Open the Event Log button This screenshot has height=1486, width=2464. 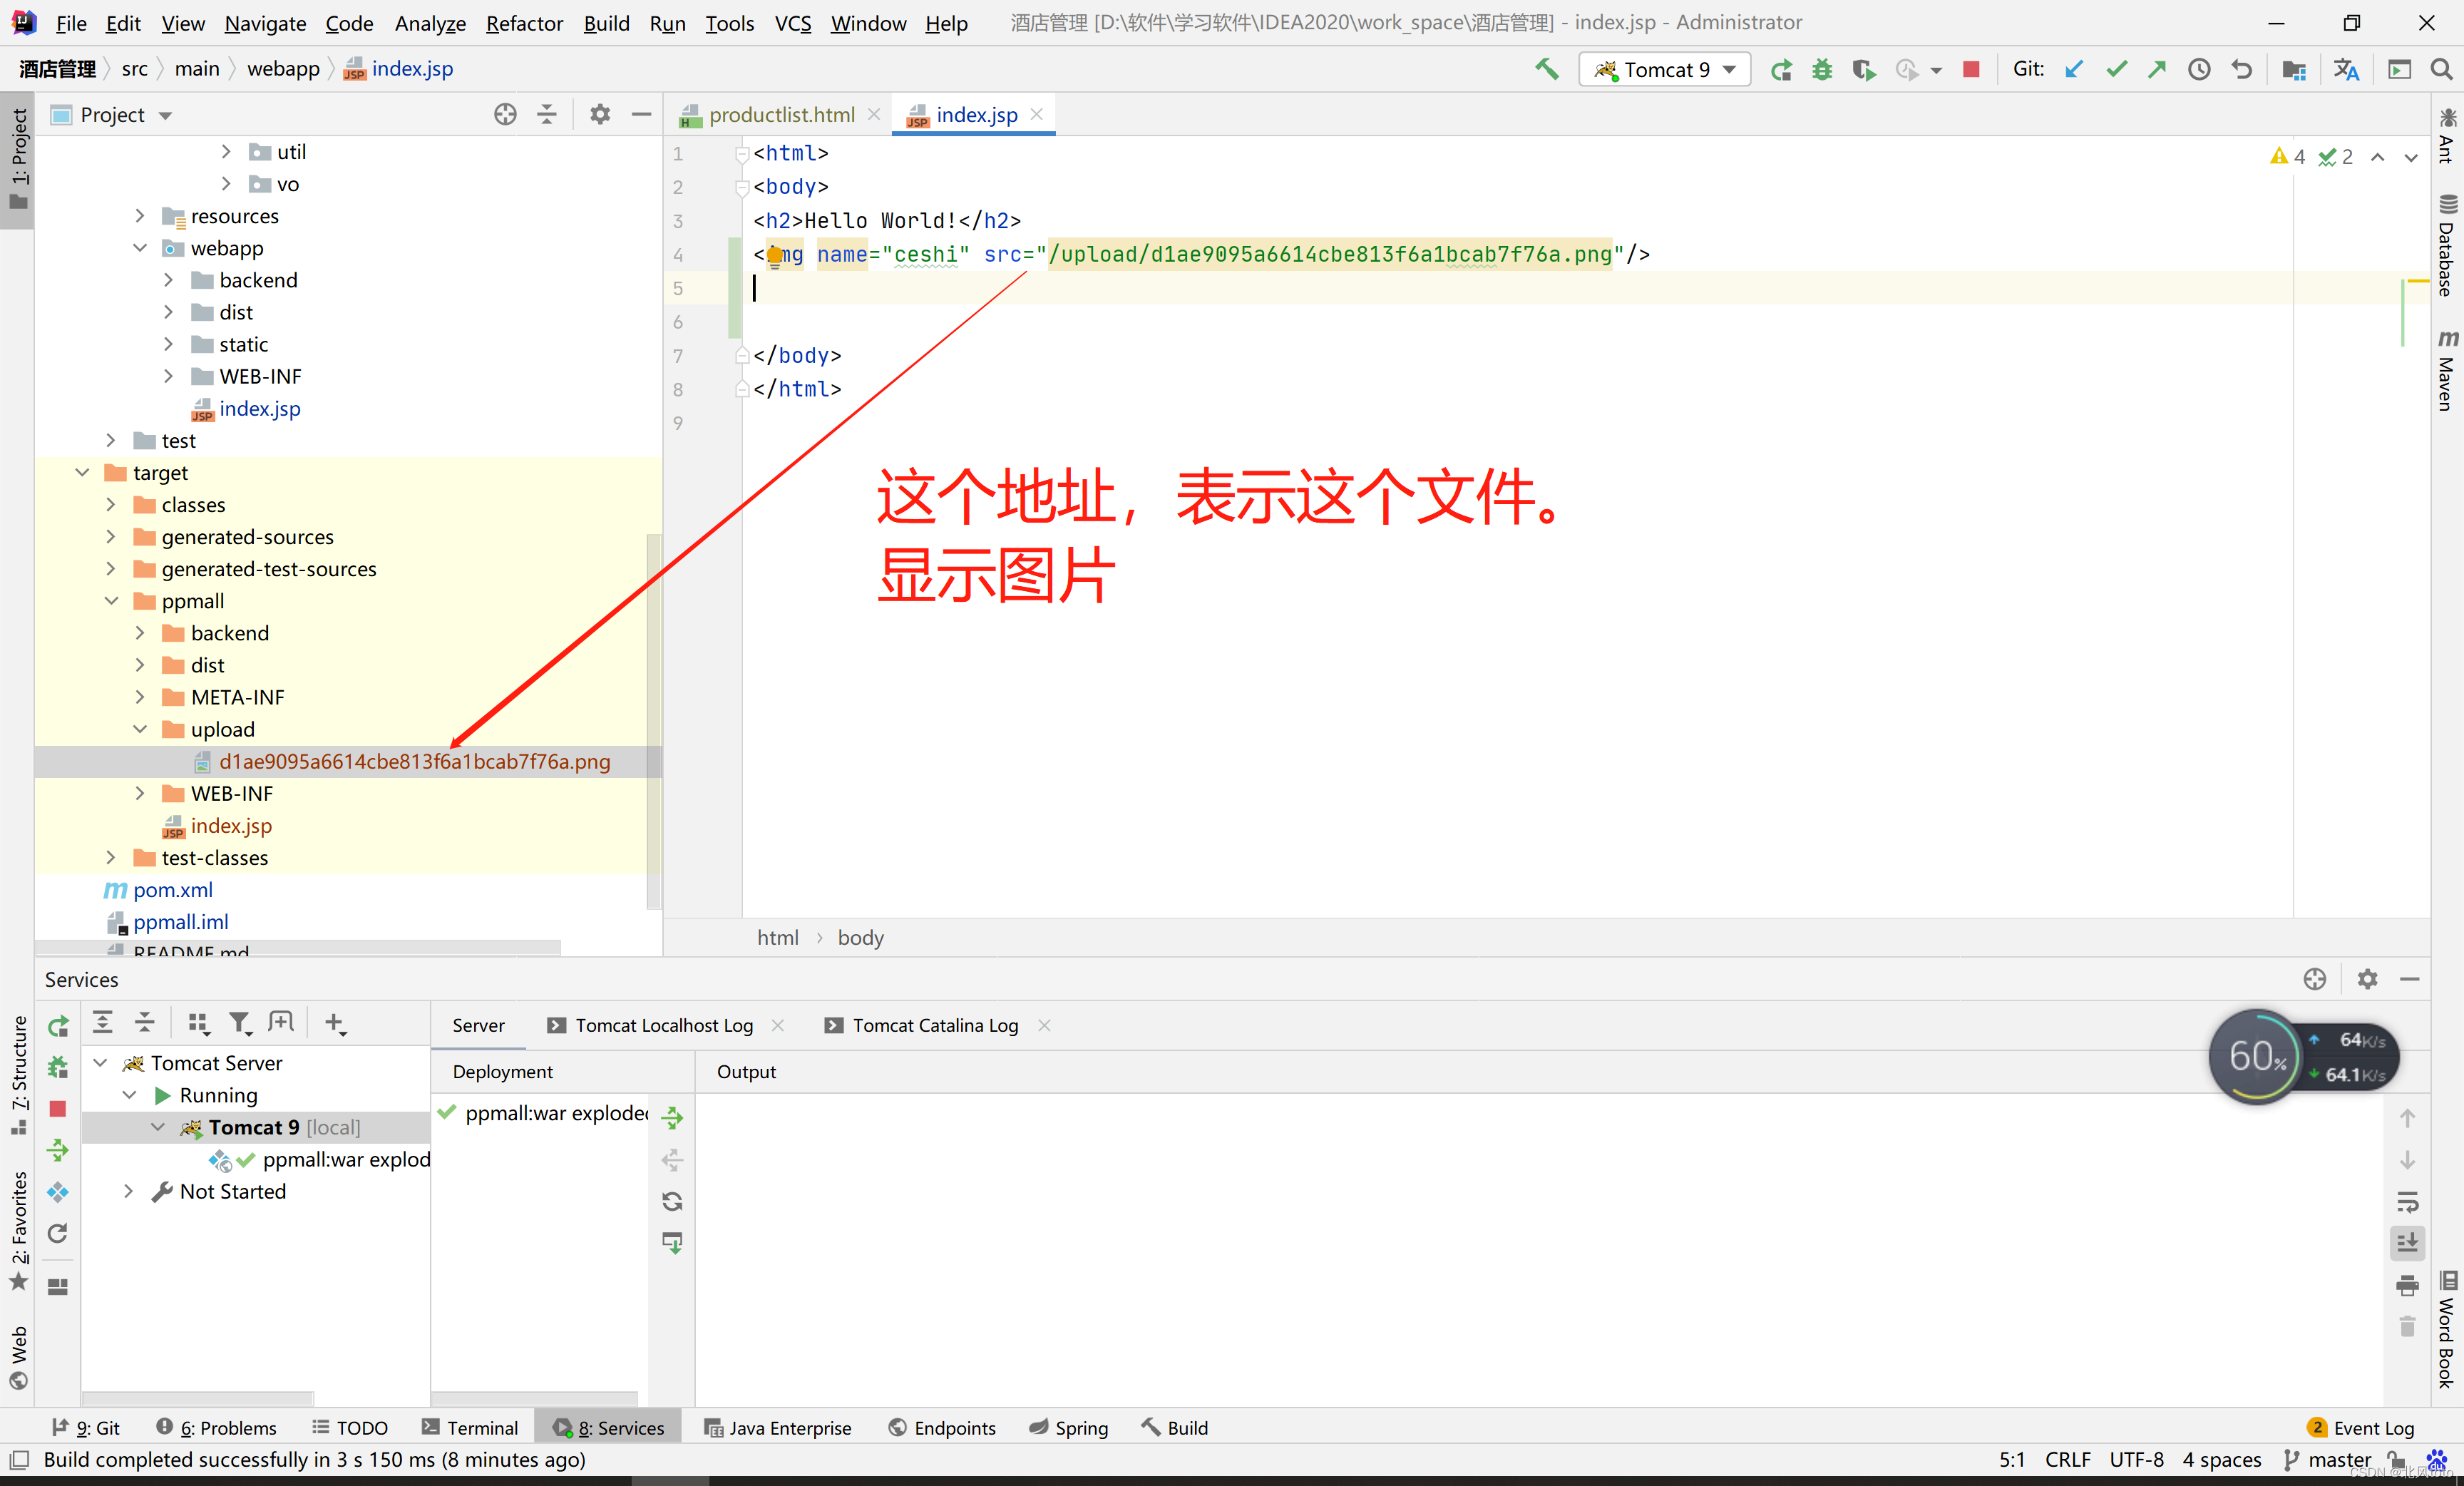(x=2361, y=1427)
